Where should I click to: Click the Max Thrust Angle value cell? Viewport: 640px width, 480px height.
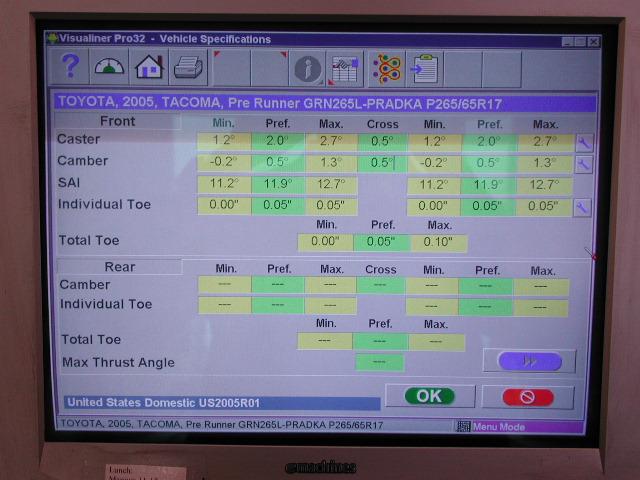[380, 362]
